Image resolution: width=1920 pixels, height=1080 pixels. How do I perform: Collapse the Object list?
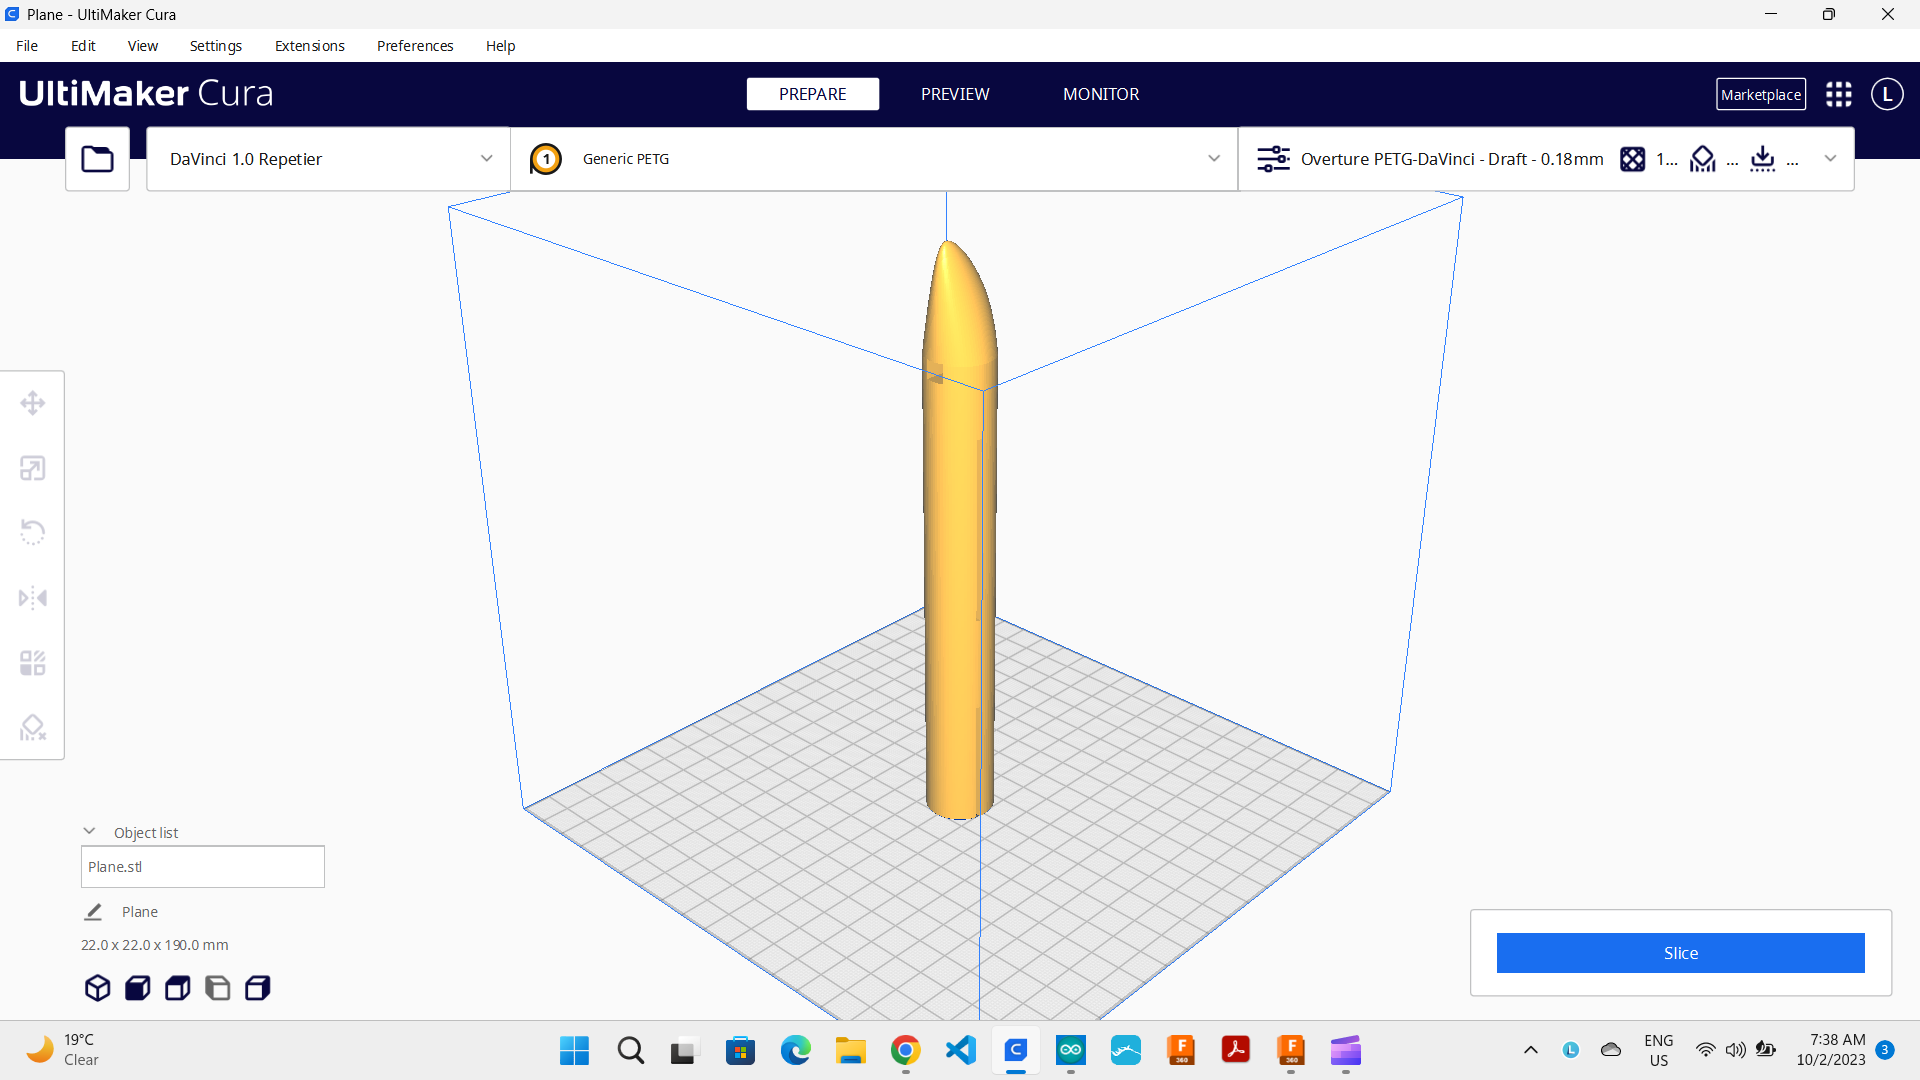[x=89, y=831]
